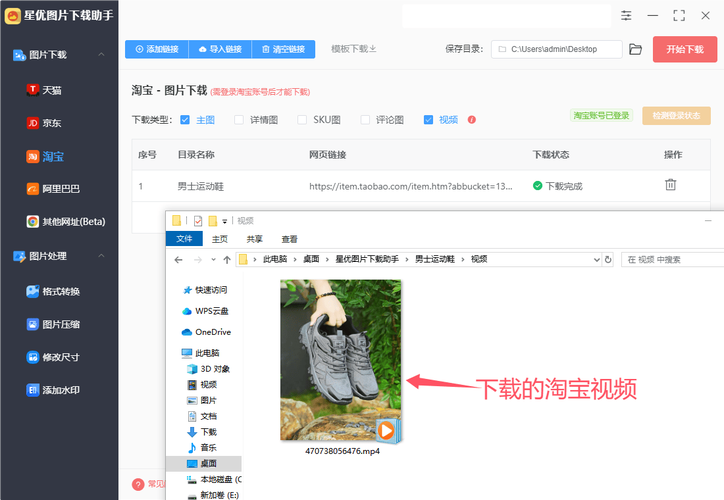Screen dimensions: 724x500
Task: Click the 在 视频 中搜索 search box
Action: [672, 259]
